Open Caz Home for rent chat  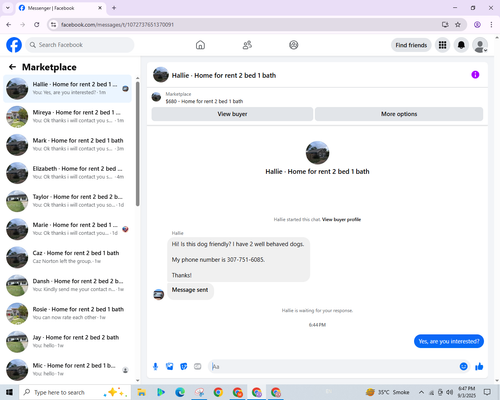pos(67,257)
